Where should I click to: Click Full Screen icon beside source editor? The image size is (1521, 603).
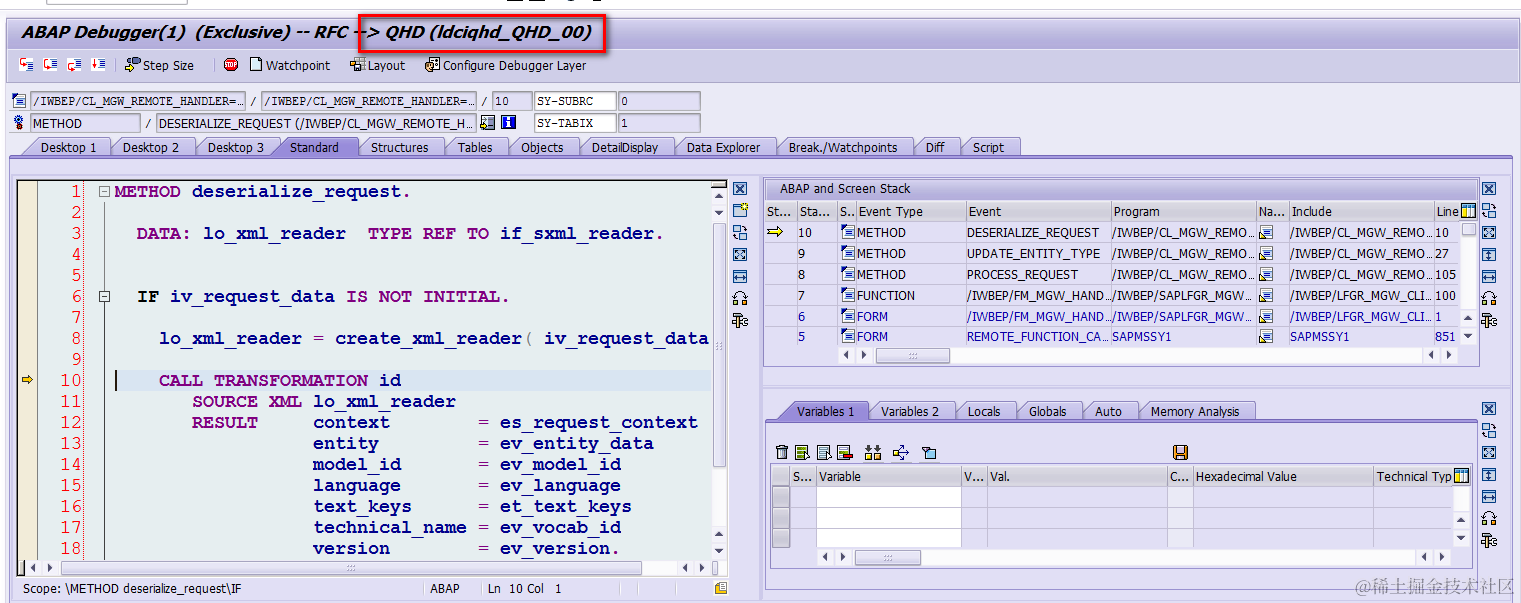coord(740,254)
